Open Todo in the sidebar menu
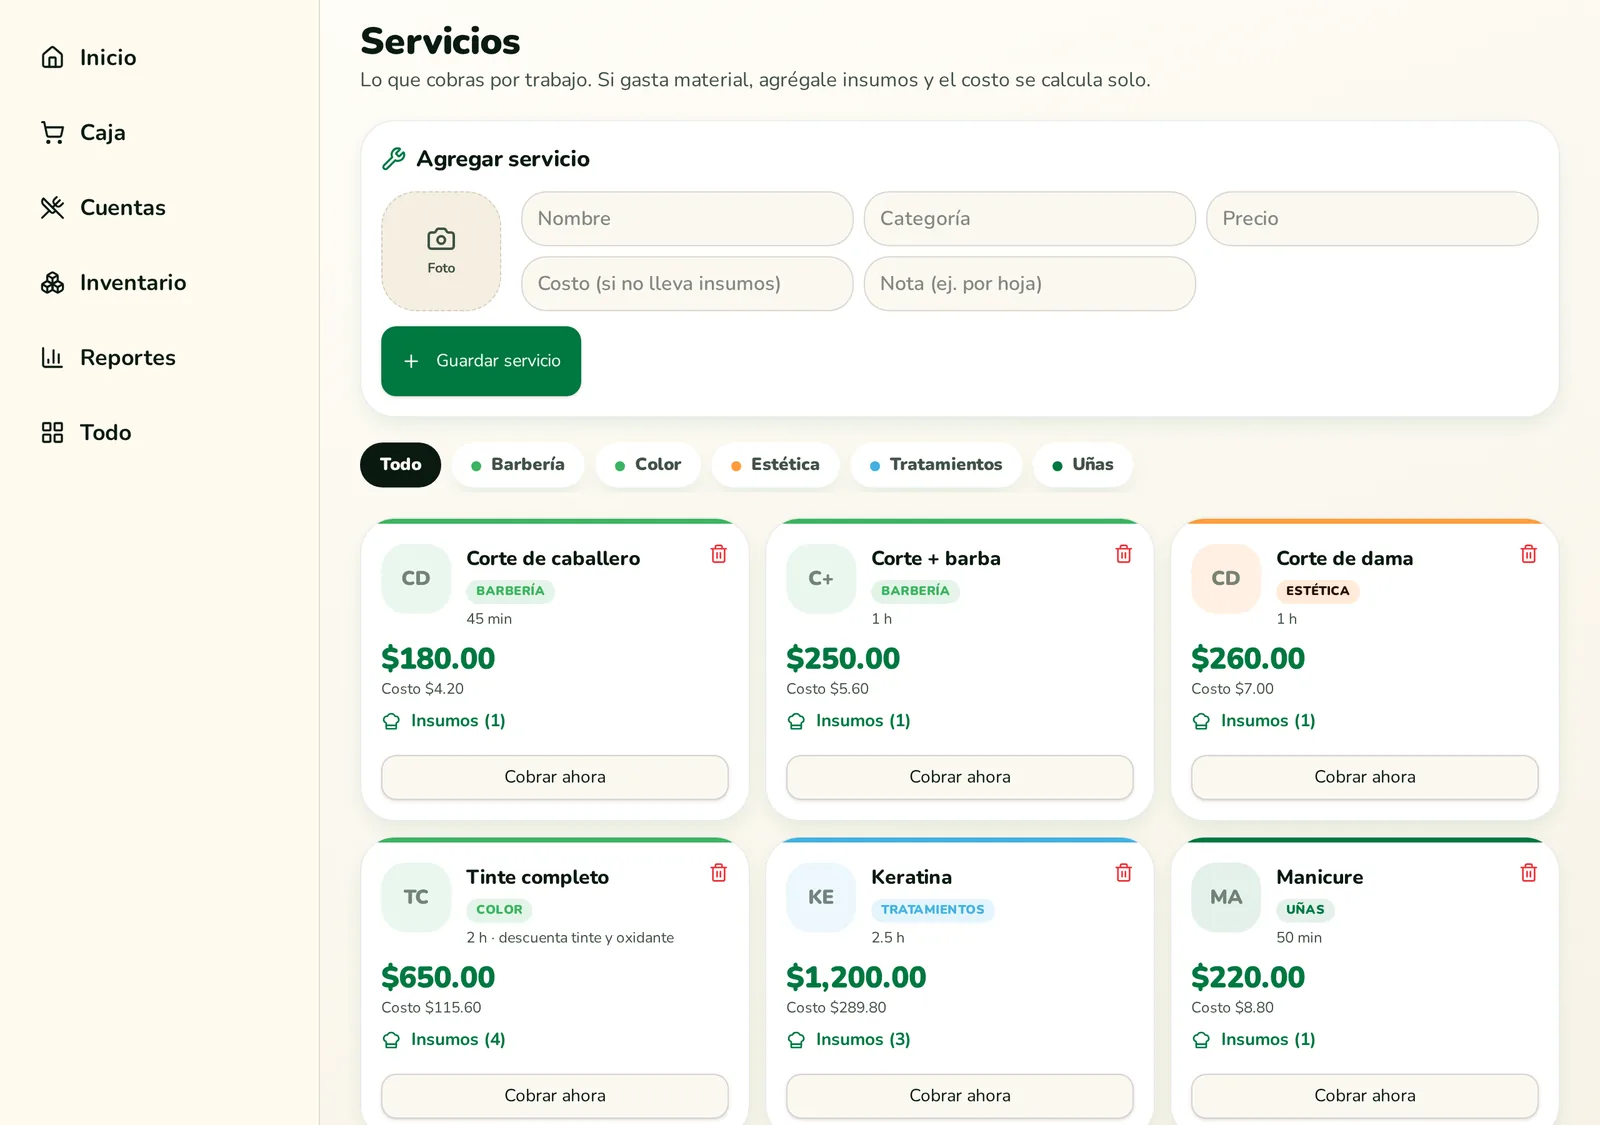Image resolution: width=1600 pixels, height=1125 pixels. coord(106,432)
